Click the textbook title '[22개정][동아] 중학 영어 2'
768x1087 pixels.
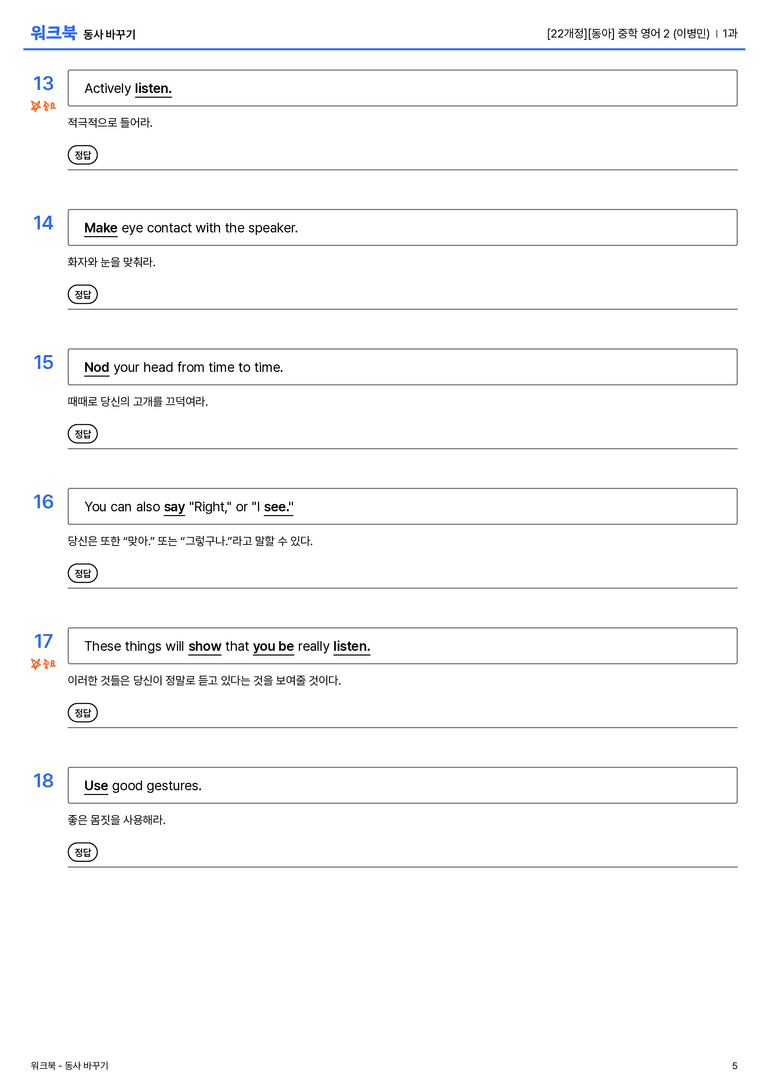(608, 33)
